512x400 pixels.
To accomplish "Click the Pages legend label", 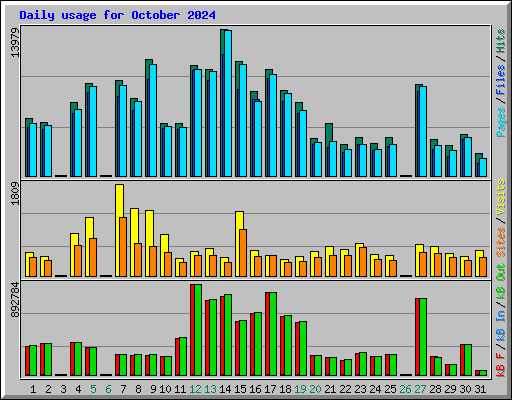I will pyautogui.click(x=501, y=122).
